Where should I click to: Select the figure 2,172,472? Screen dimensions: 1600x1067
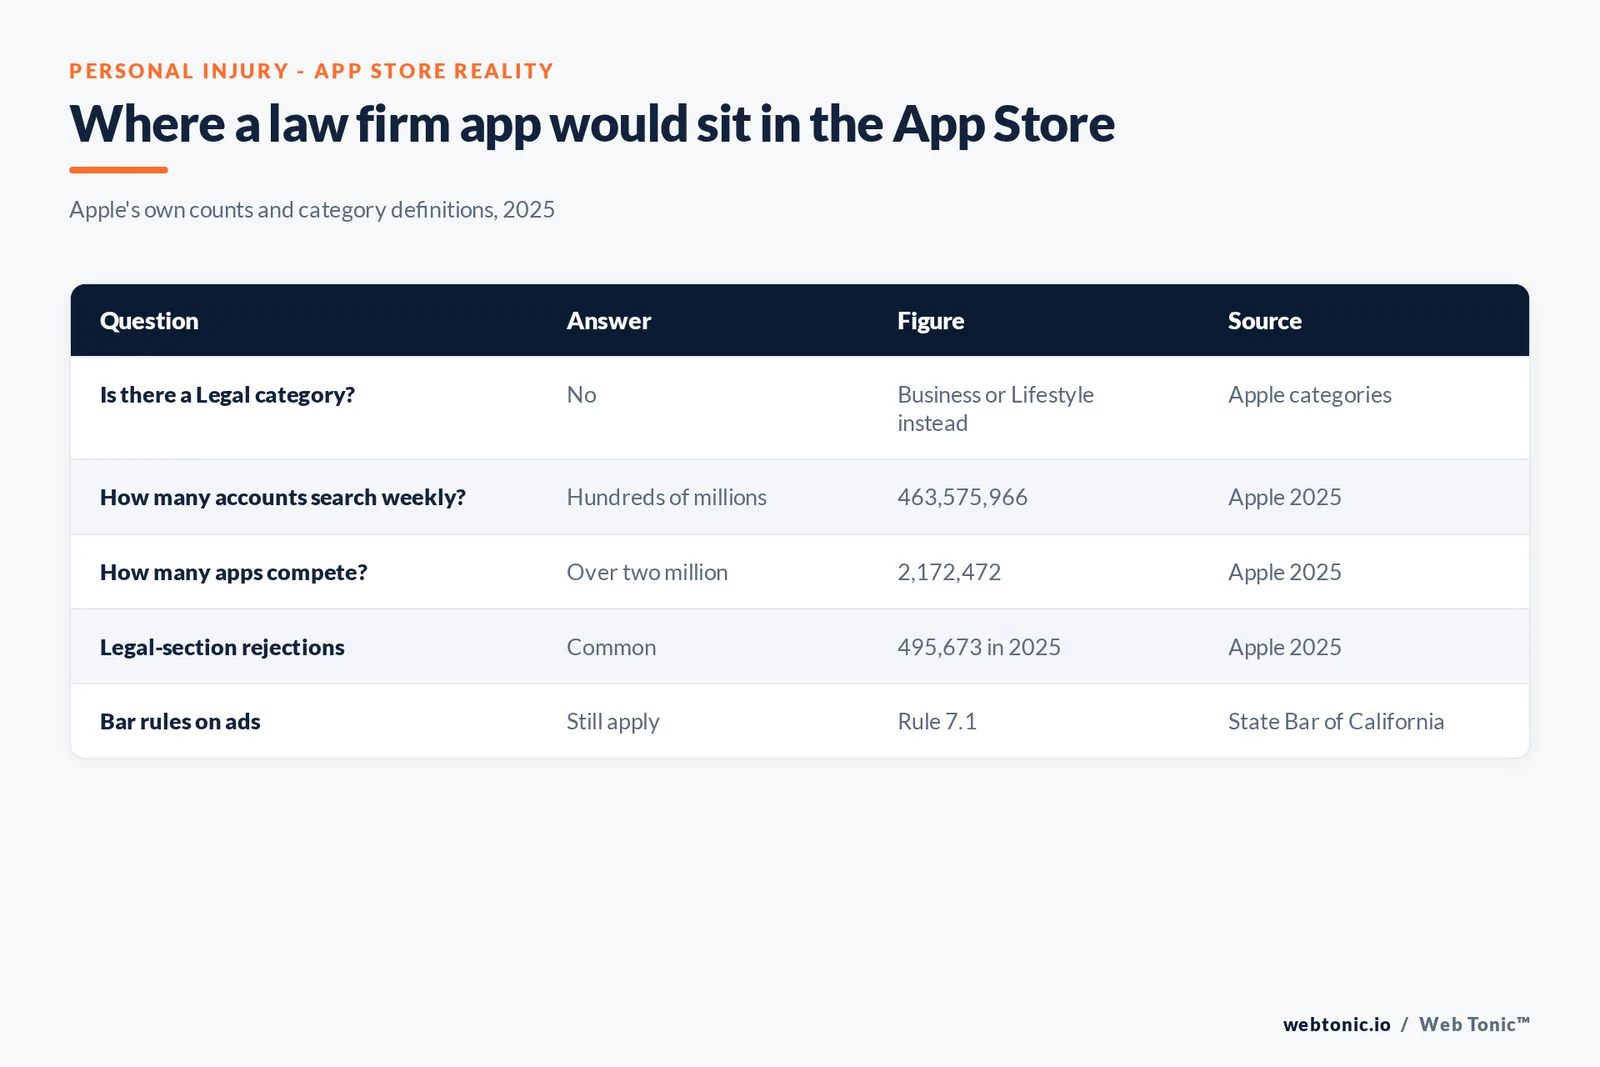tap(949, 572)
